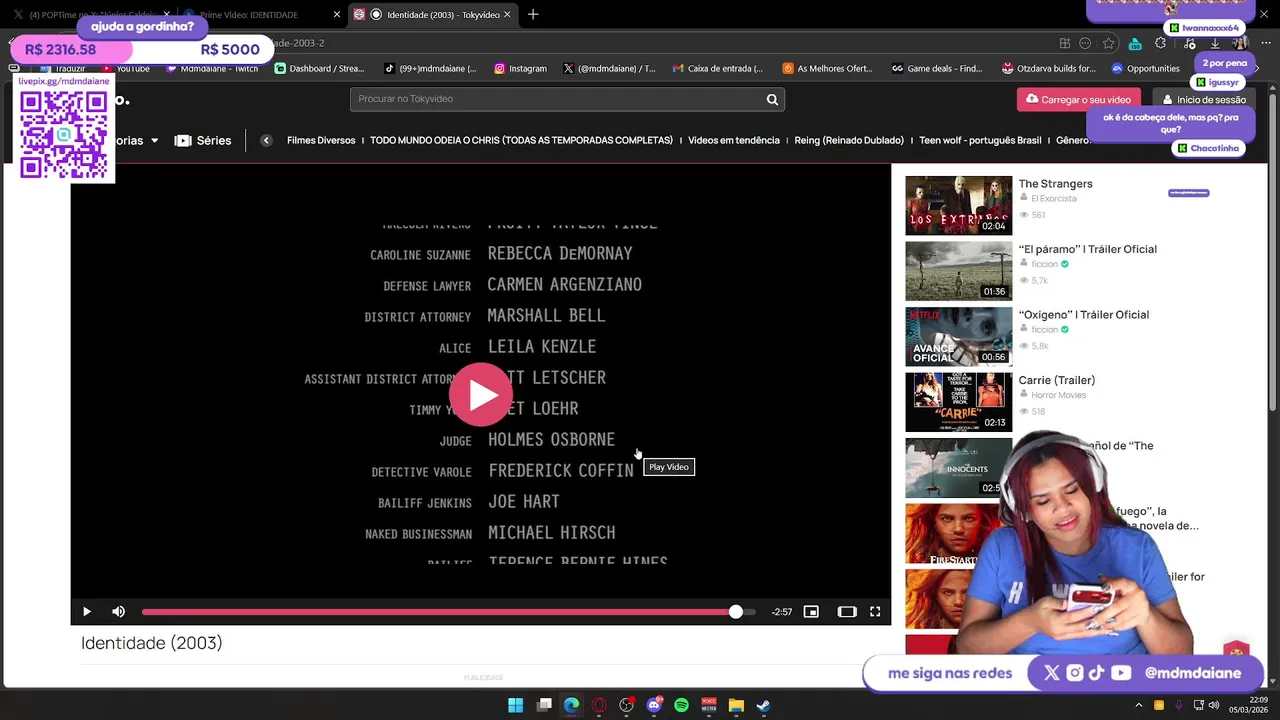Open 'Dashboard / Strea...' bookmark

pyautogui.click(x=319, y=69)
